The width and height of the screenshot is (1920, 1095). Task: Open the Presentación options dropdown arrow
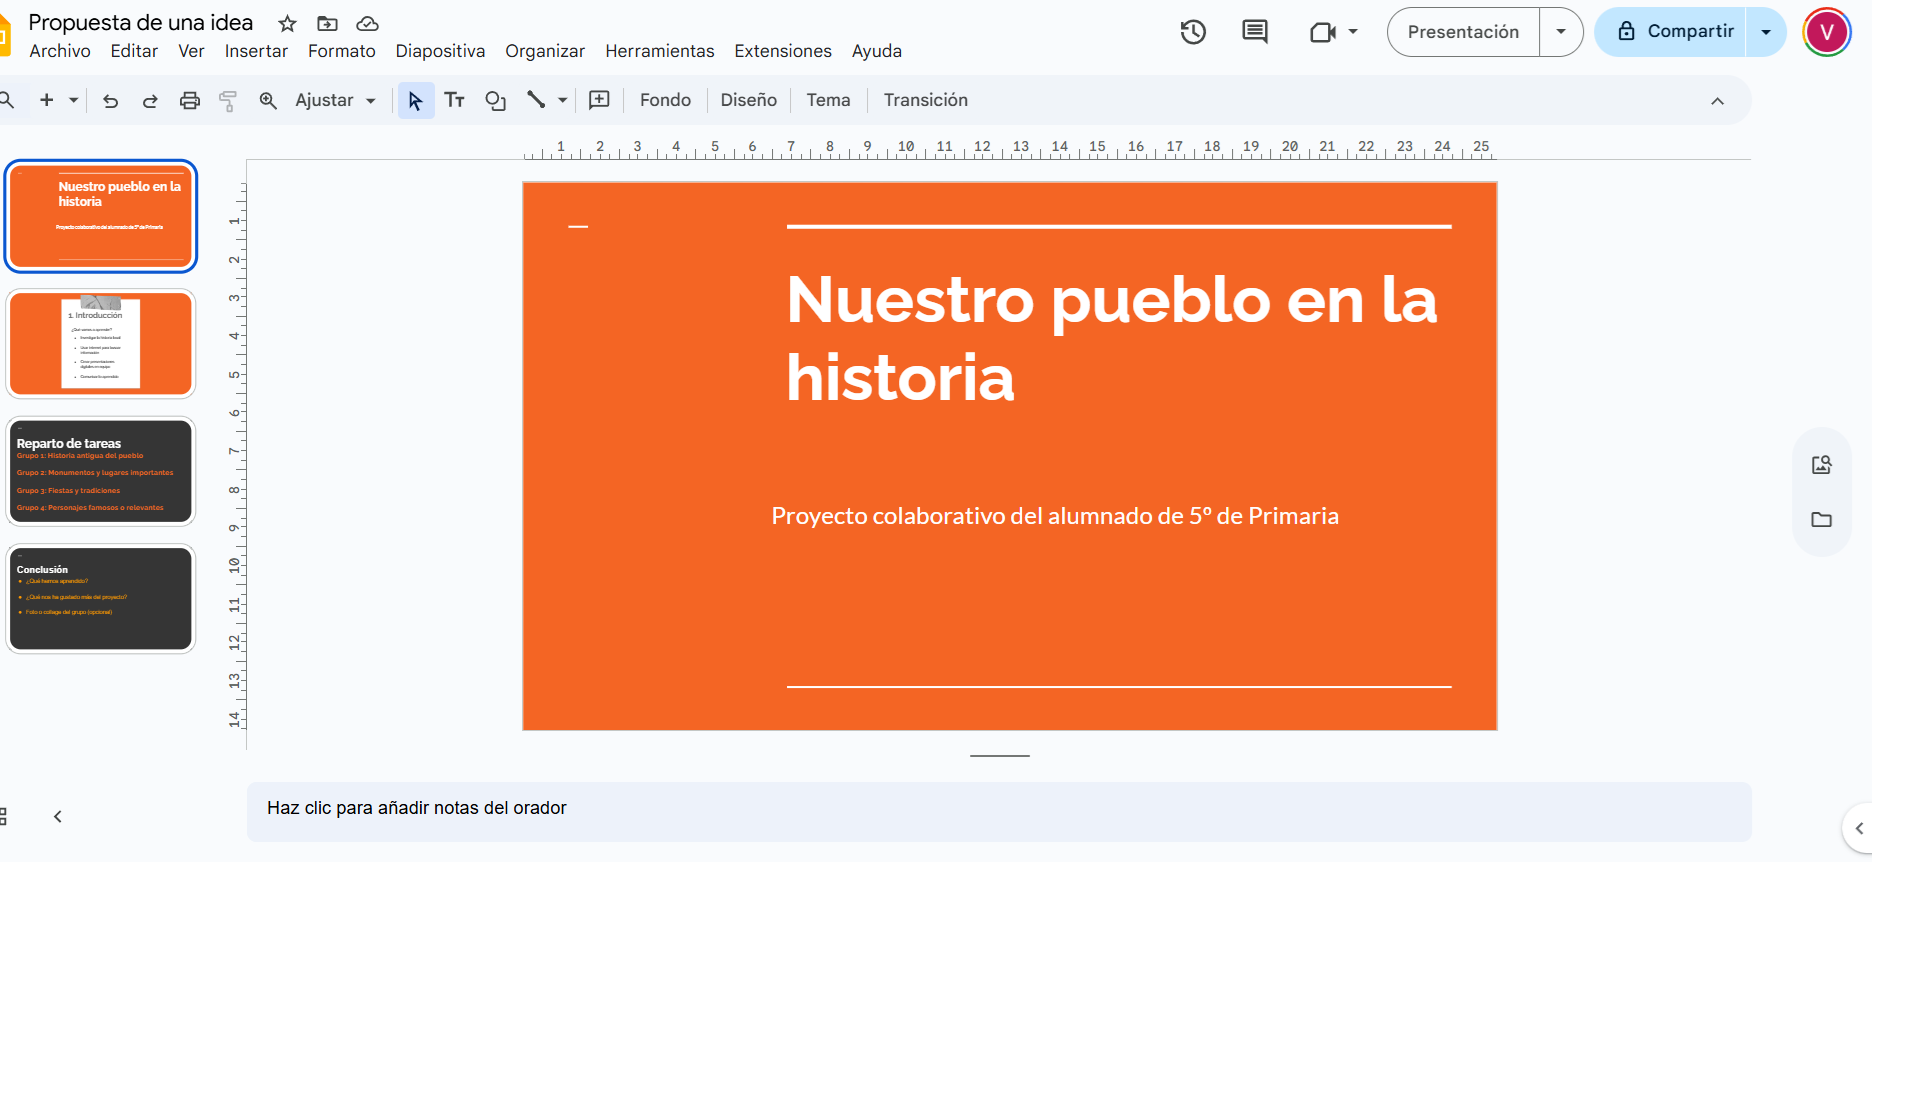(x=1561, y=32)
